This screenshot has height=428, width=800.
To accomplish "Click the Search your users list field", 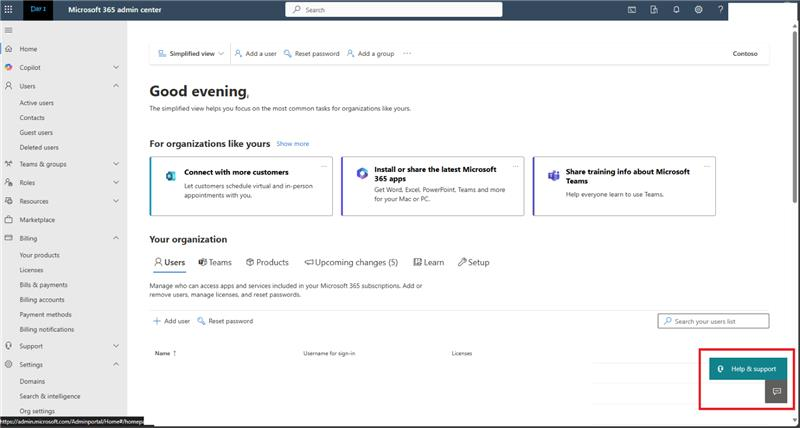I will click(713, 321).
